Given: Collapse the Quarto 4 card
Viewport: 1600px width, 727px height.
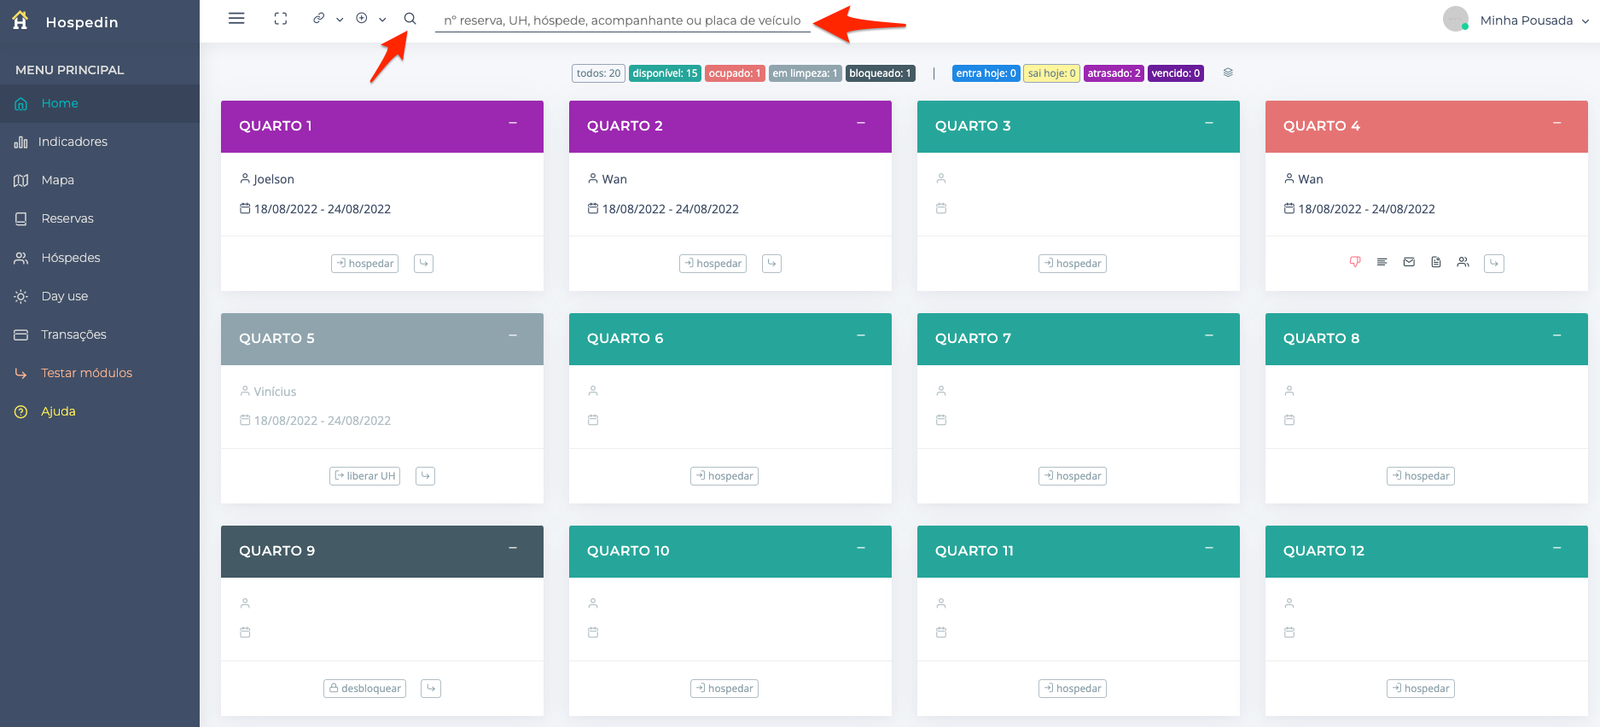Looking at the screenshot, I should coord(1557,123).
